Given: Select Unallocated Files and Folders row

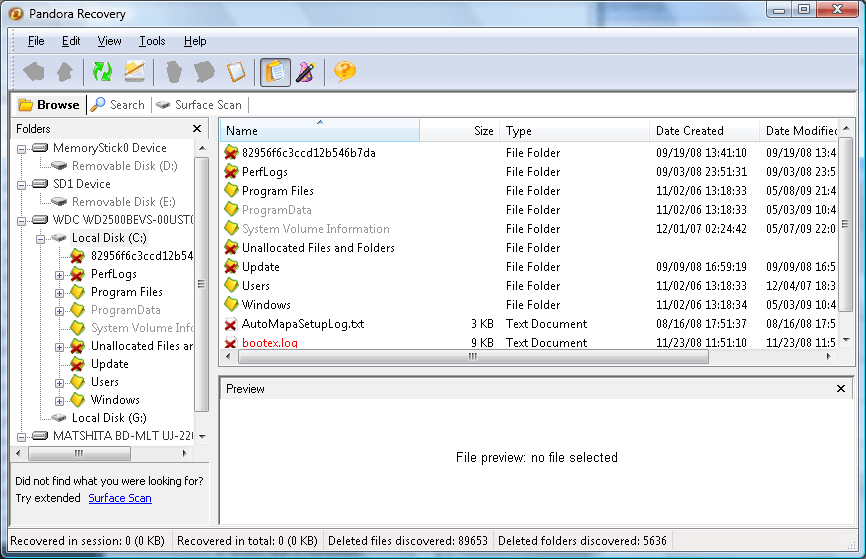Looking at the screenshot, I should 529,247.
